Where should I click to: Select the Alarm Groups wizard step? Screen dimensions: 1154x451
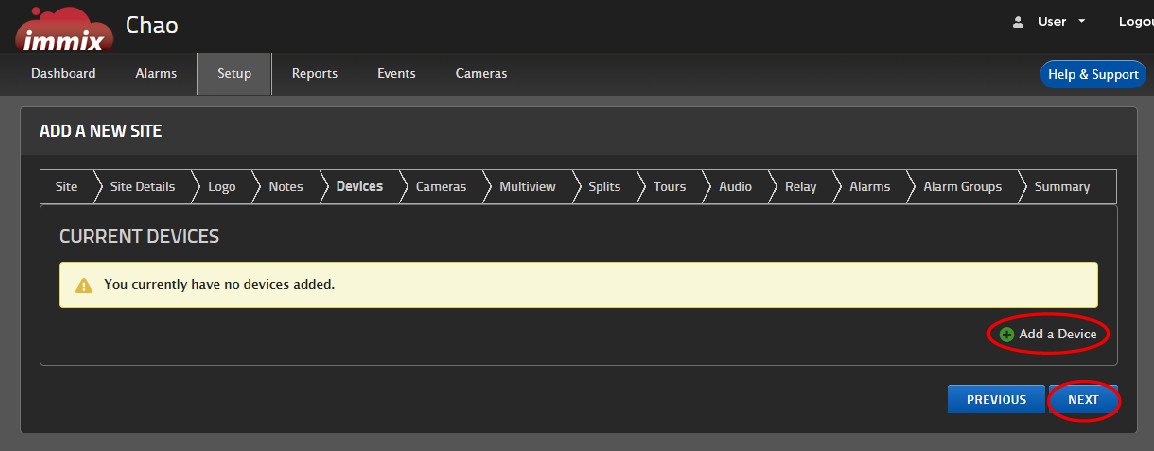962,187
